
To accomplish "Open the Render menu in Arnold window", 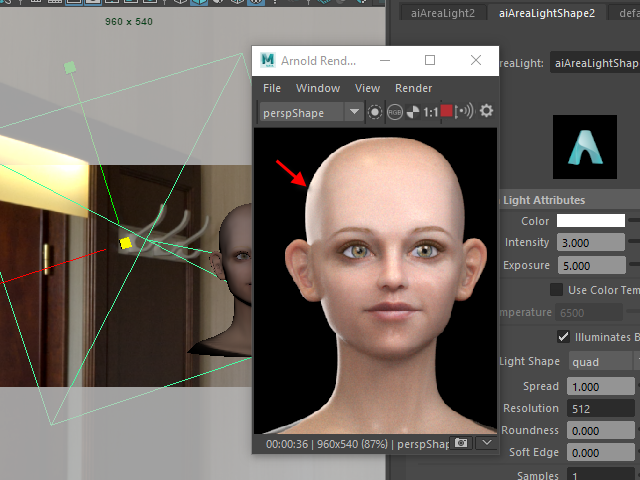I will pyautogui.click(x=413, y=88).
